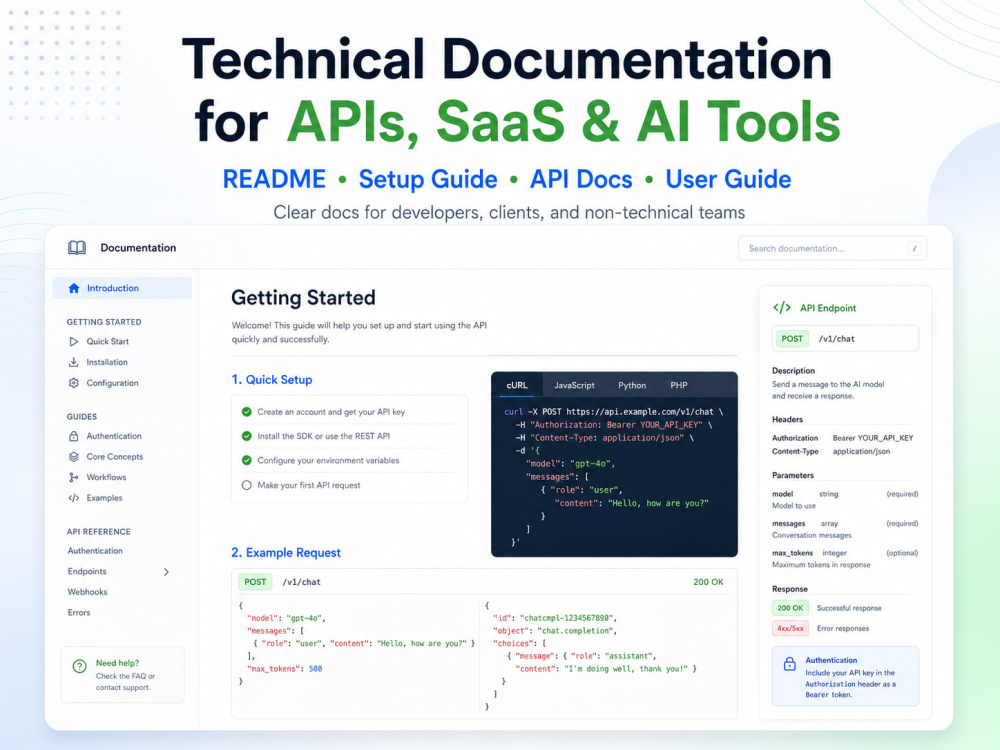
Task: Click the play icon beside Quick Start
Action: 73,341
